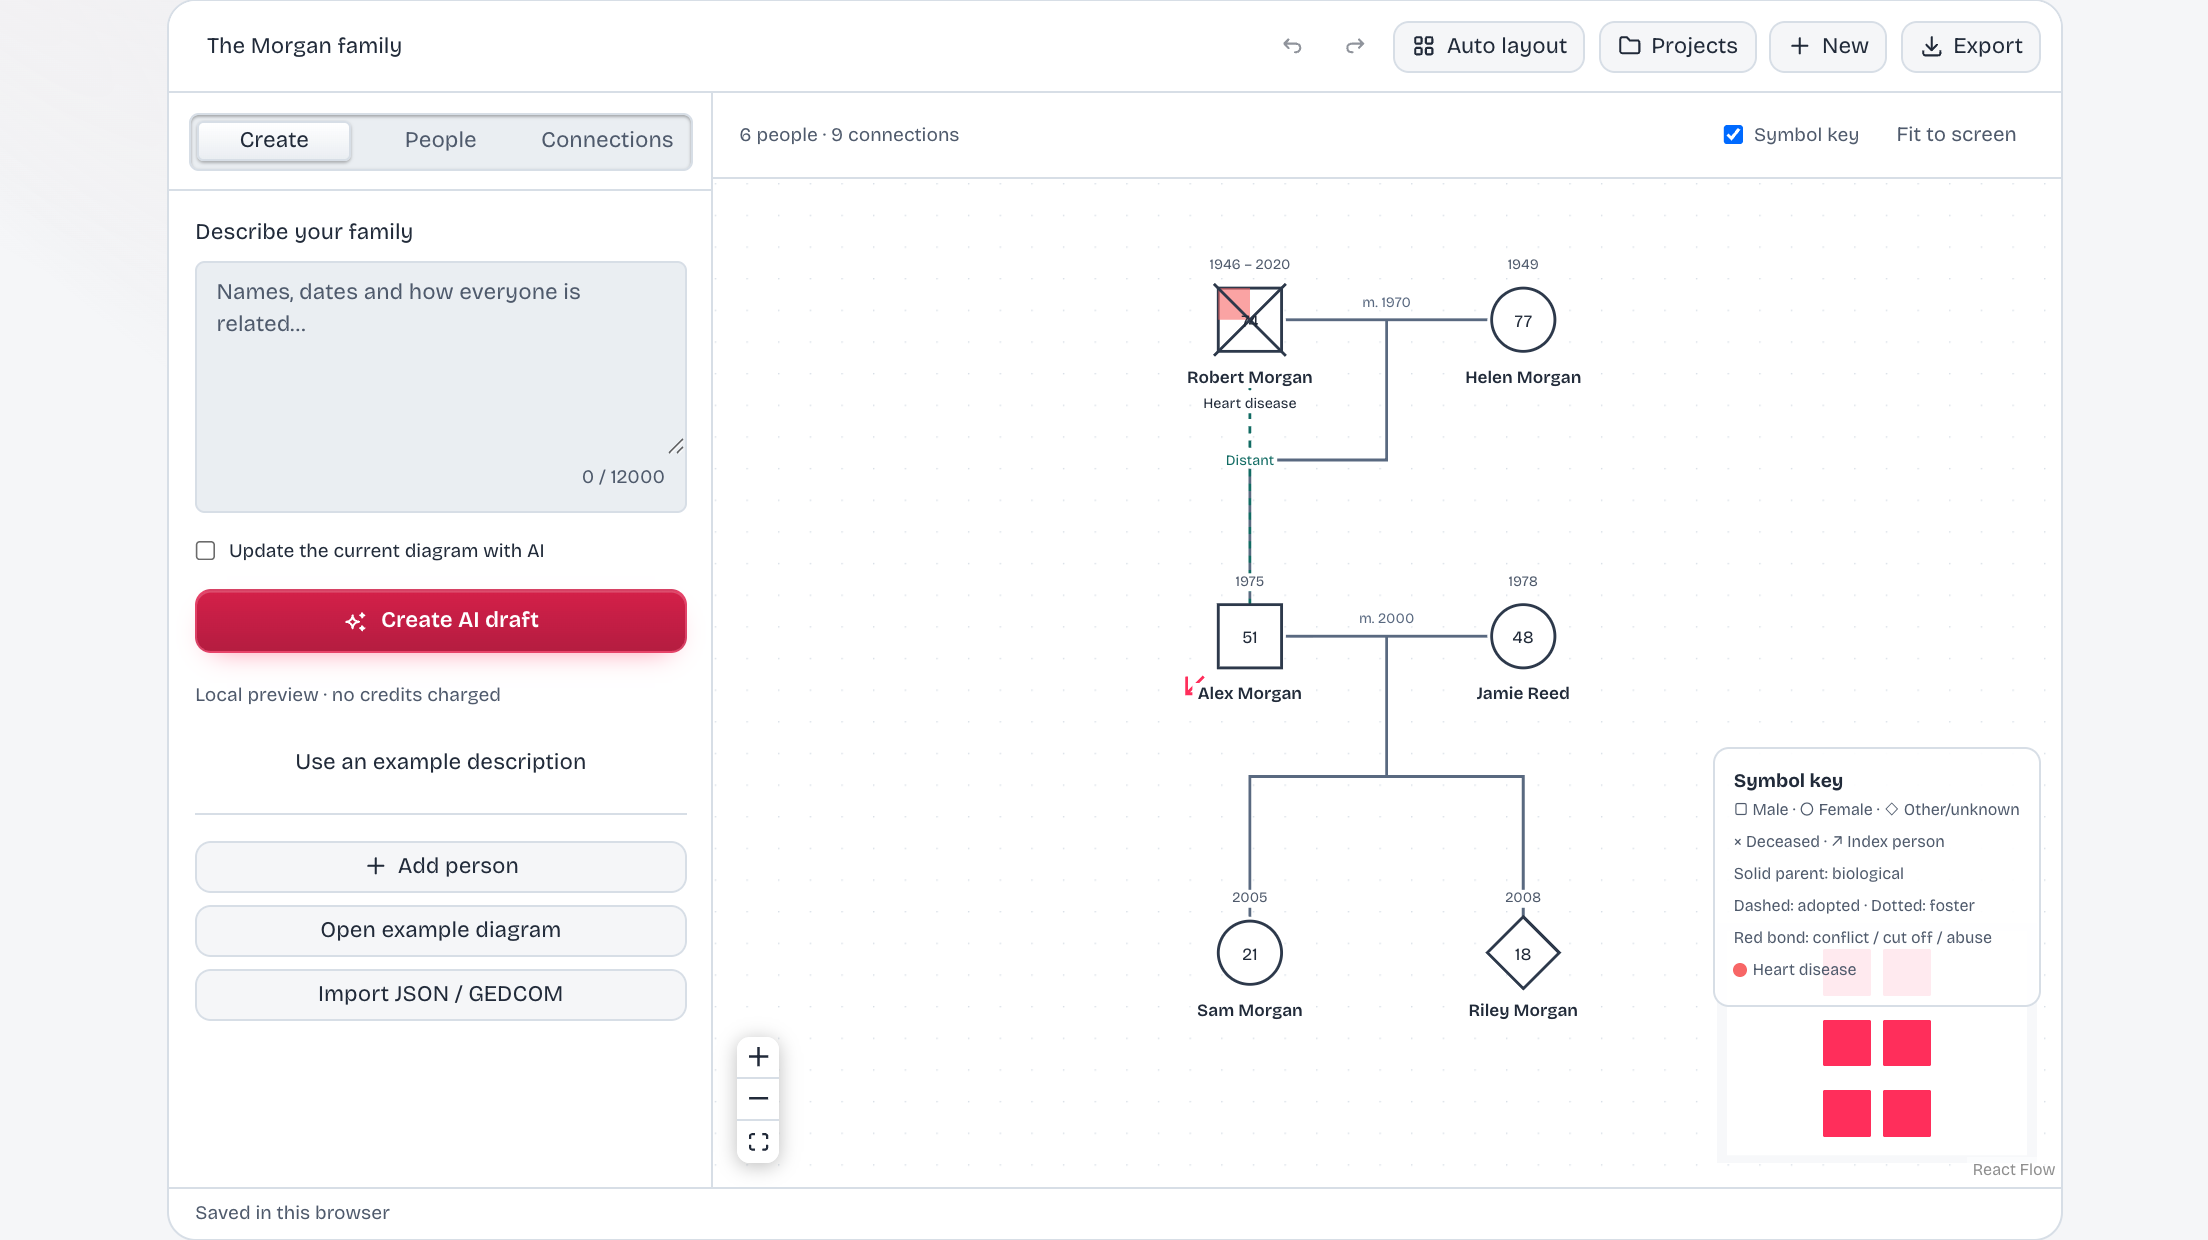Click Heart disease label under Robert Morgan
The height and width of the screenshot is (1240, 2208).
(1250, 403)
